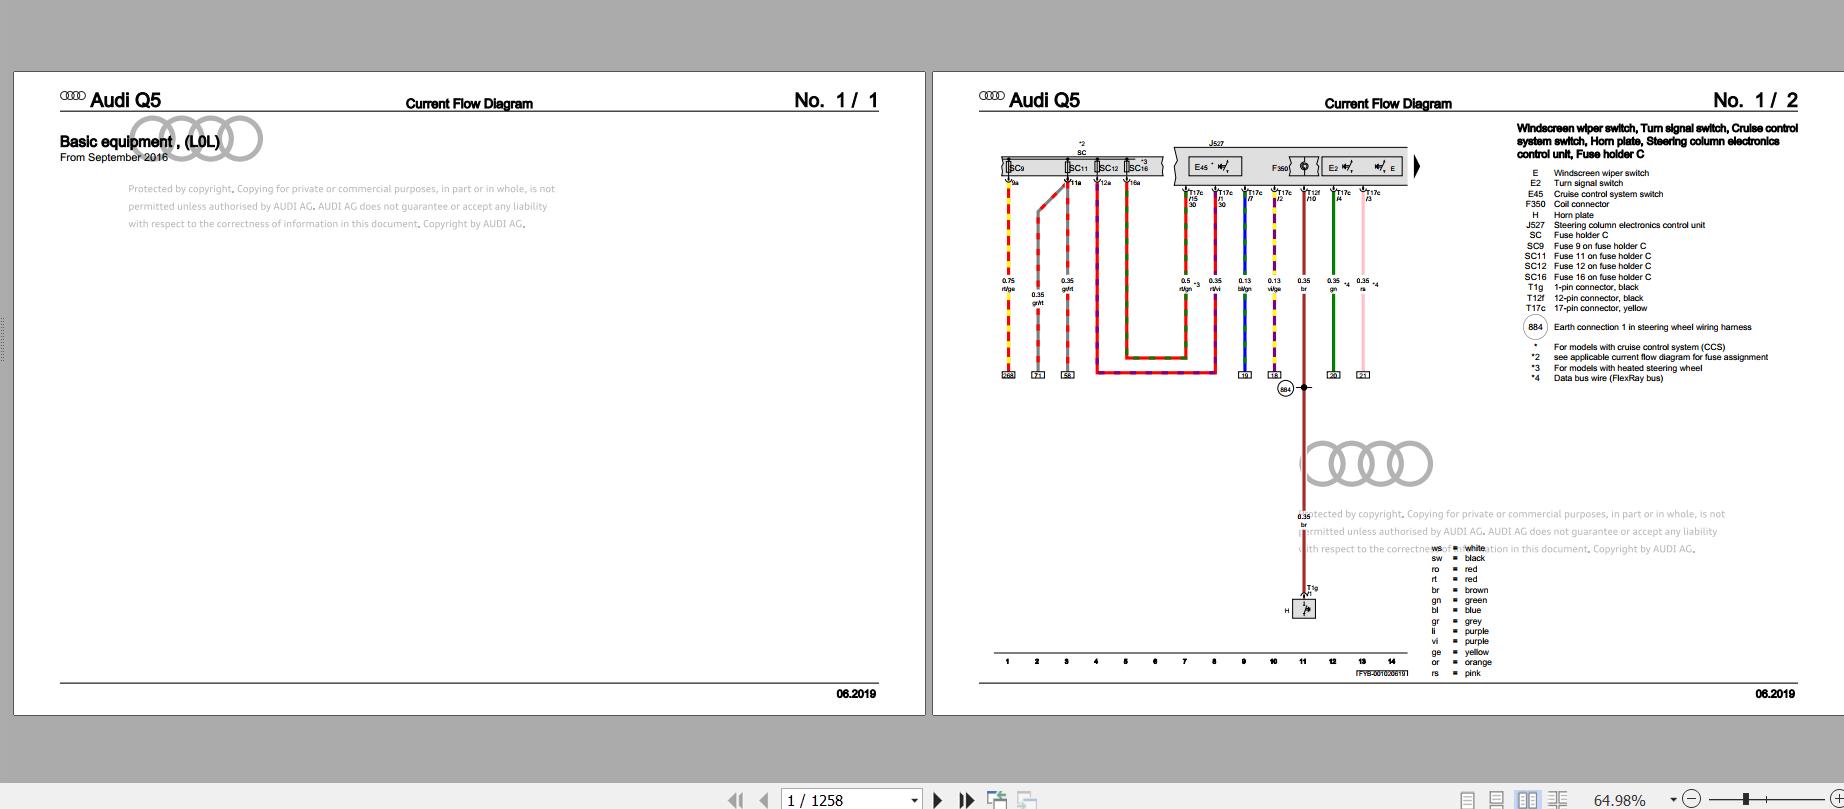Go to next page arrow
This screenshot has height=809, width=1844.
pyautogui.click(x=938, y=799)
